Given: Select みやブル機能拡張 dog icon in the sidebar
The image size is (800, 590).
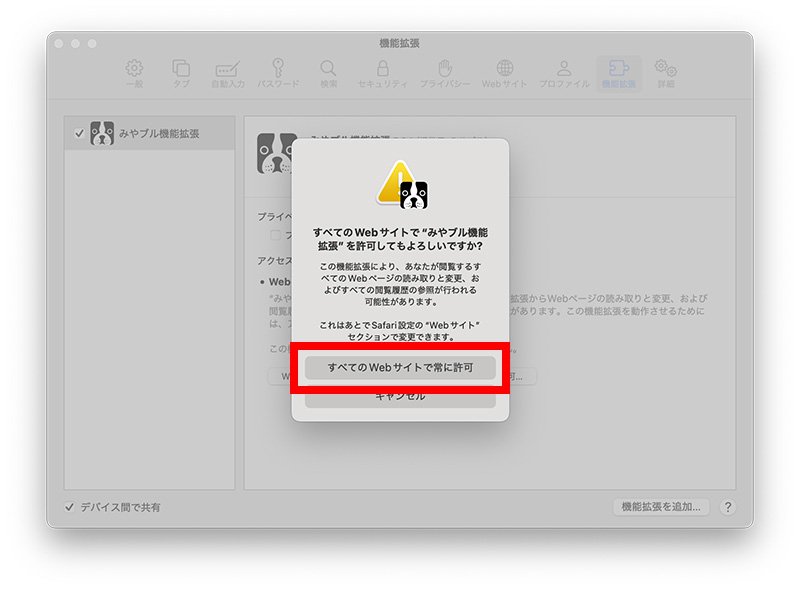Looking at the screenshot, I should (x=102, y=133).
